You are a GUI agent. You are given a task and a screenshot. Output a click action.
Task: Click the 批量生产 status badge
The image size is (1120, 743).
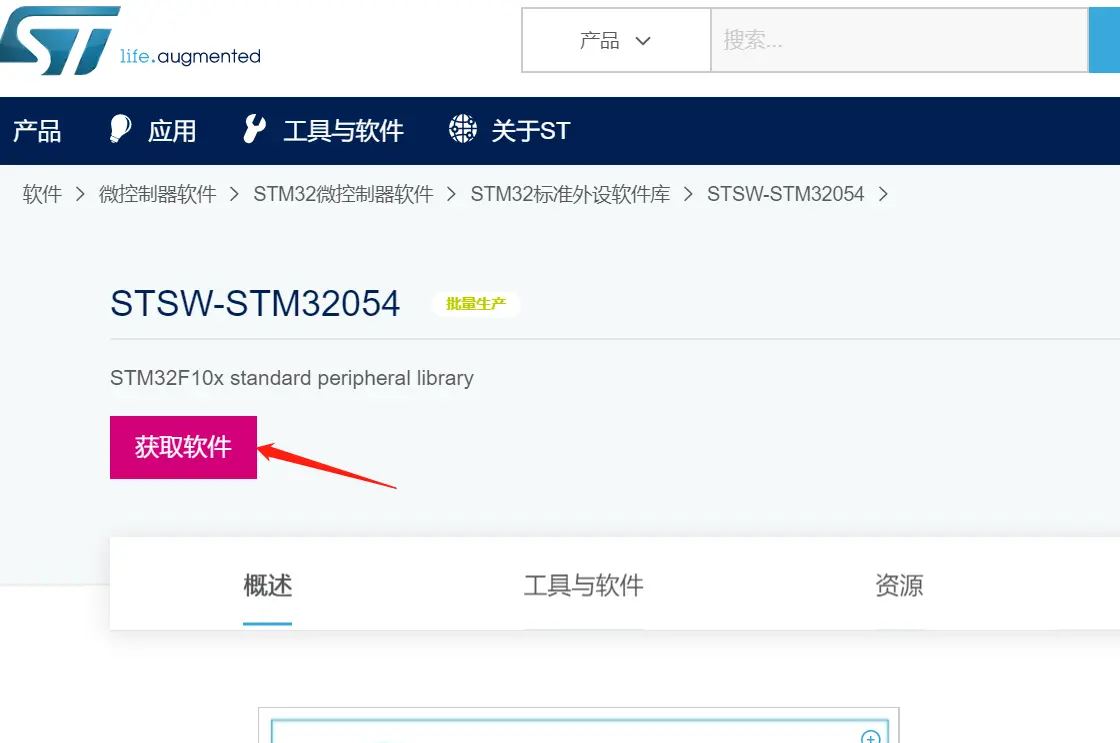(476, 304)
